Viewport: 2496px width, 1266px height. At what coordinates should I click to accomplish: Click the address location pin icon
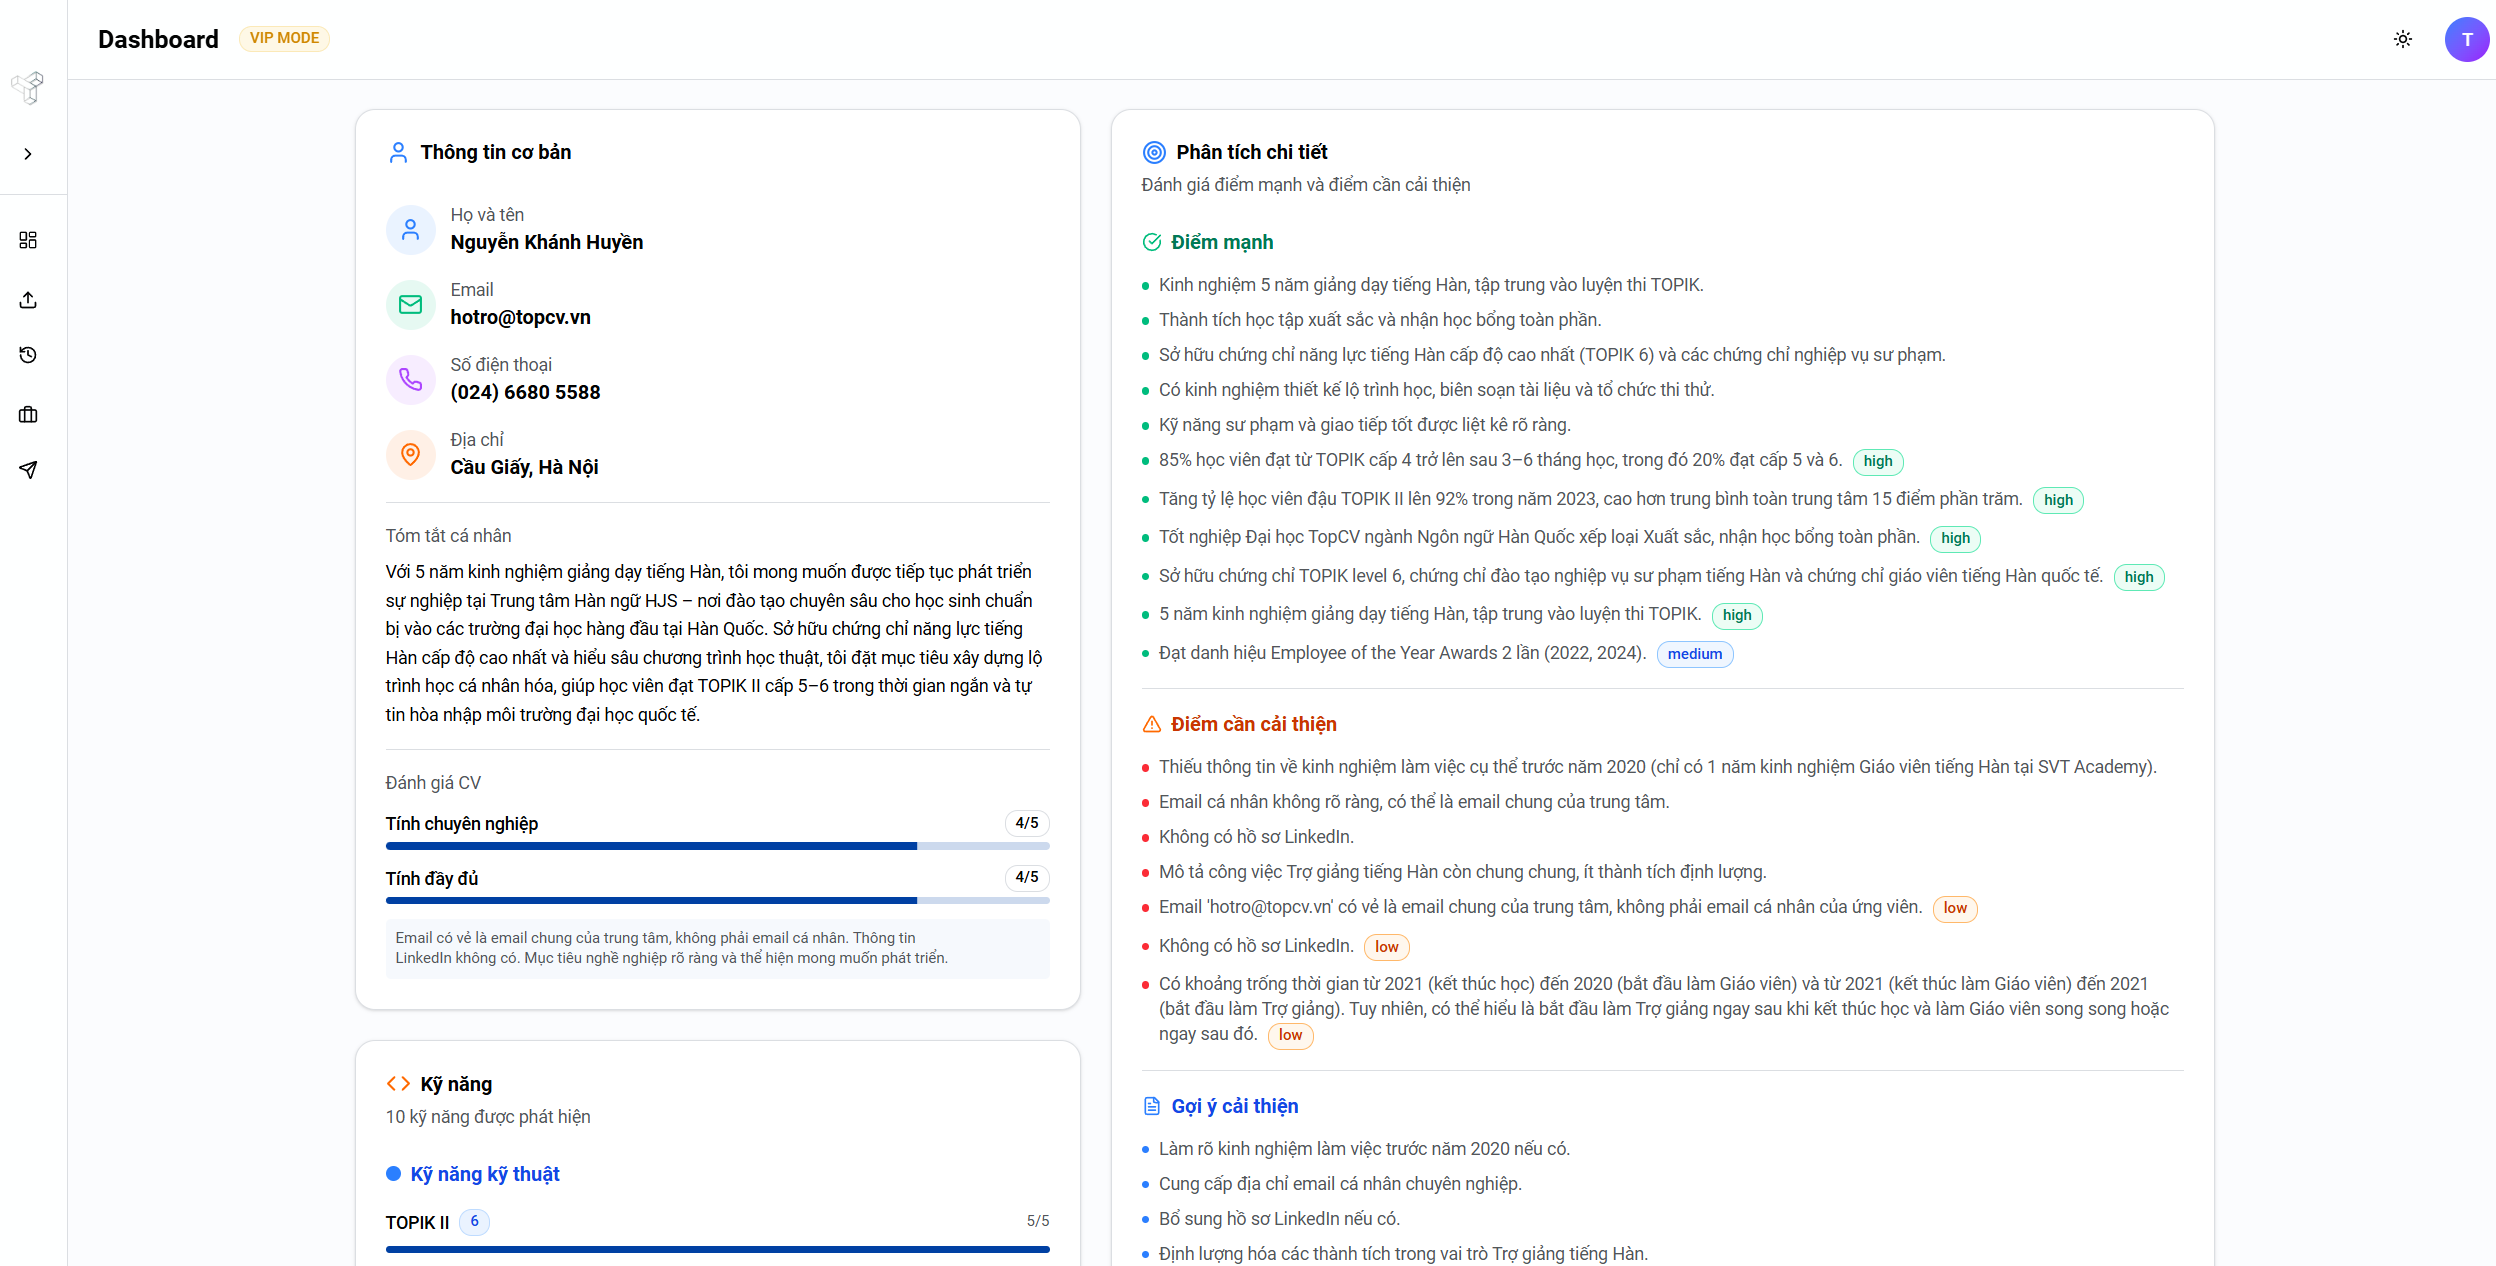tap(410, 455)
